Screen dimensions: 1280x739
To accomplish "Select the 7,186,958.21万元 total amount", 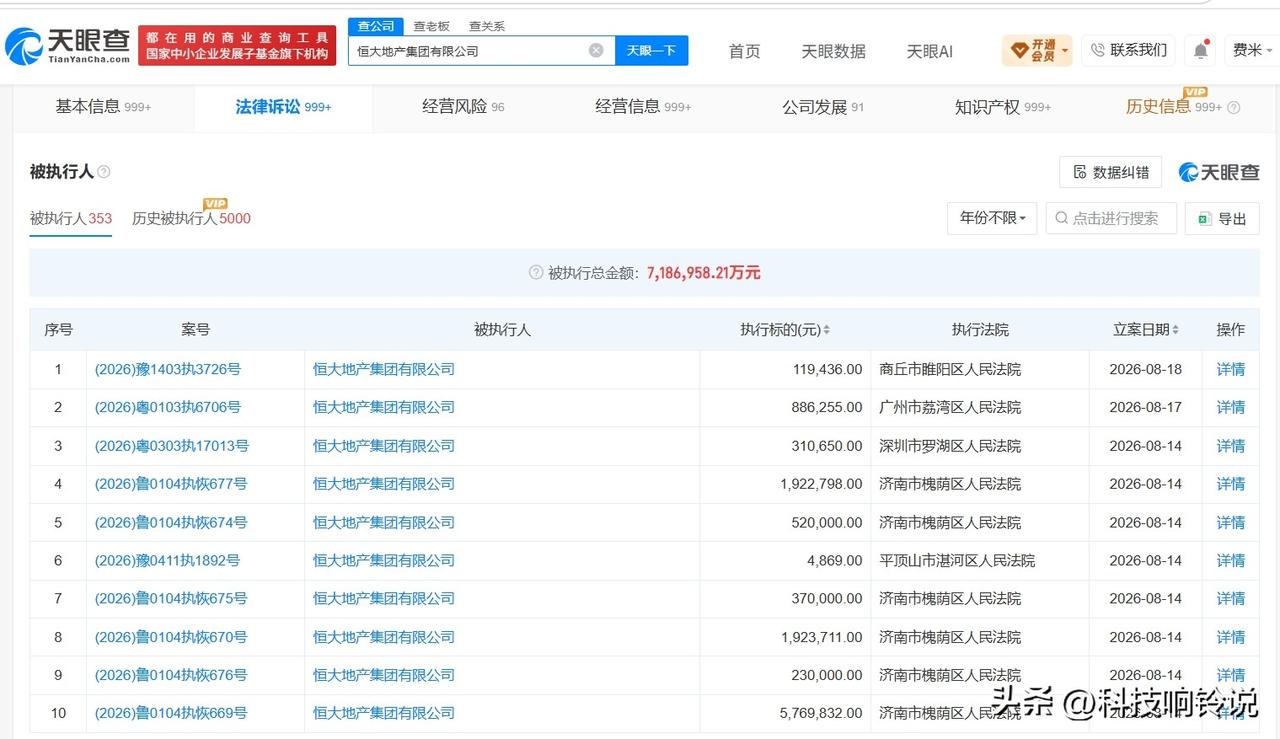I will (x=704, y=273).
